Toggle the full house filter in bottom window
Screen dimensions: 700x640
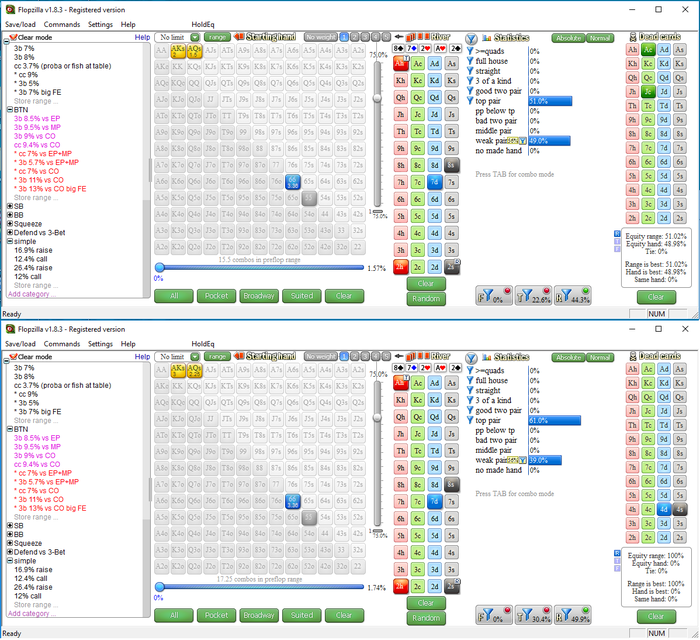(x=470, y=380)
